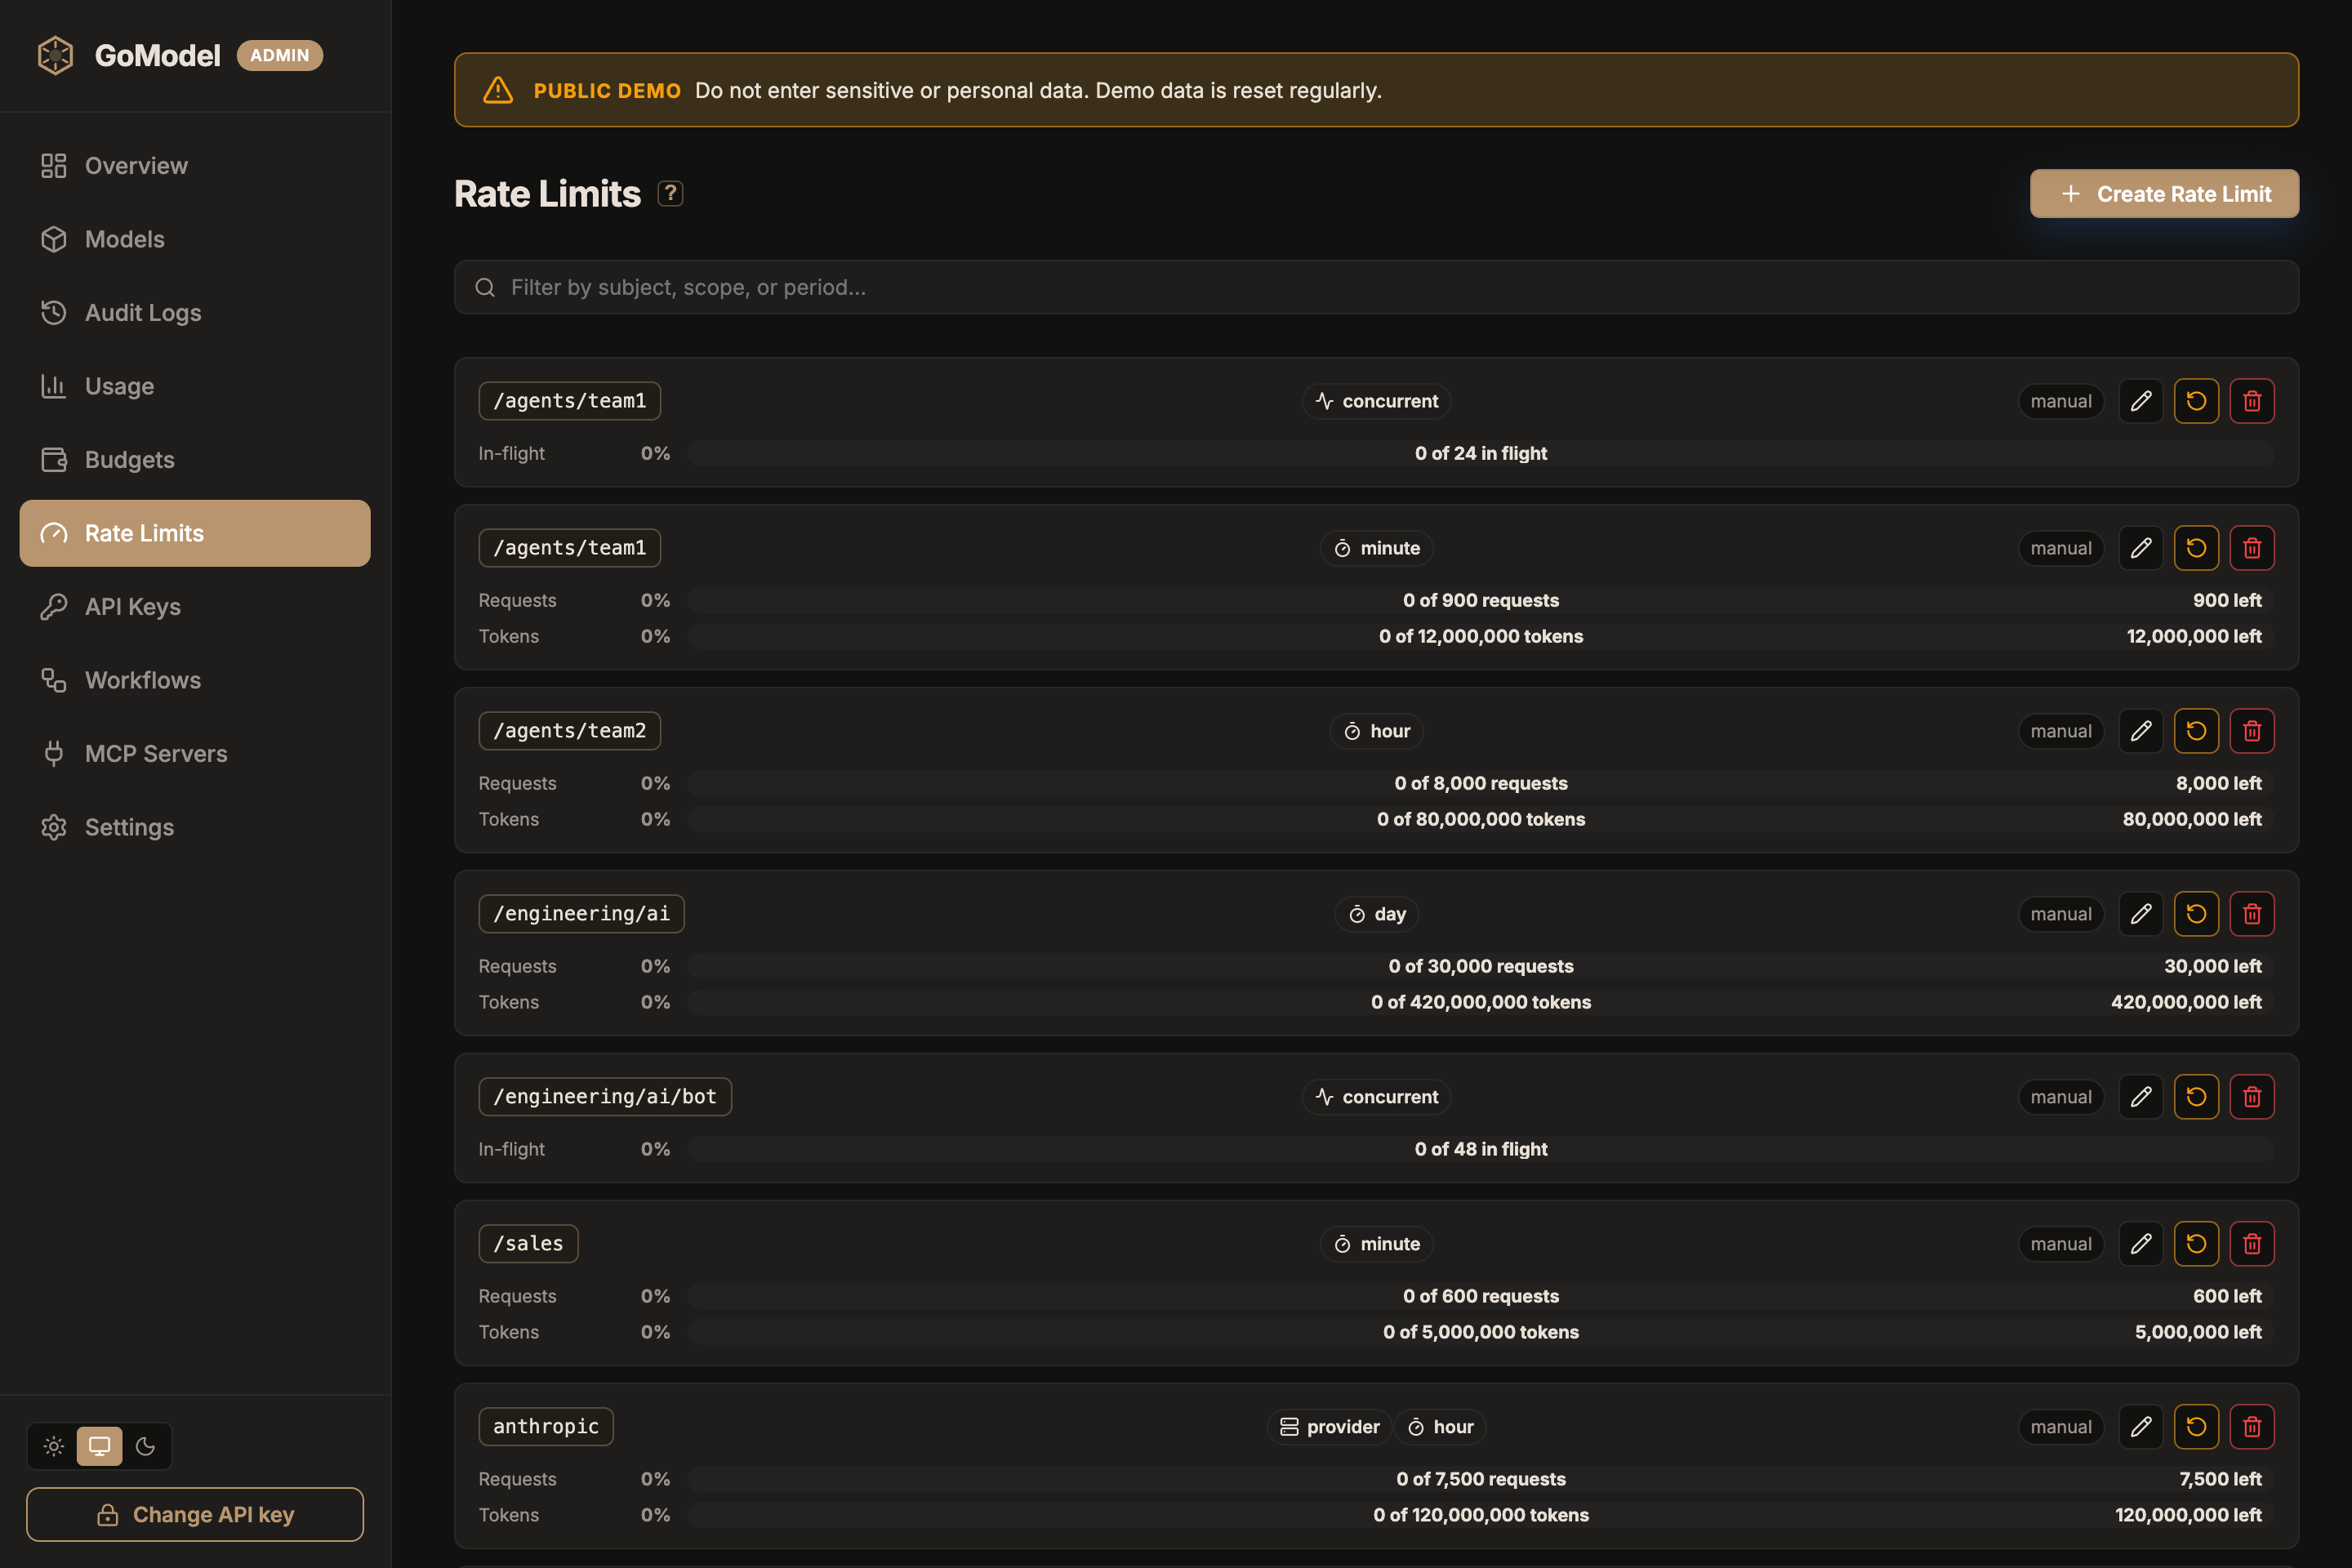Click "420,000,000 left" value
This screenshot has width=2352, height=1568.
pos(2186,1002)
